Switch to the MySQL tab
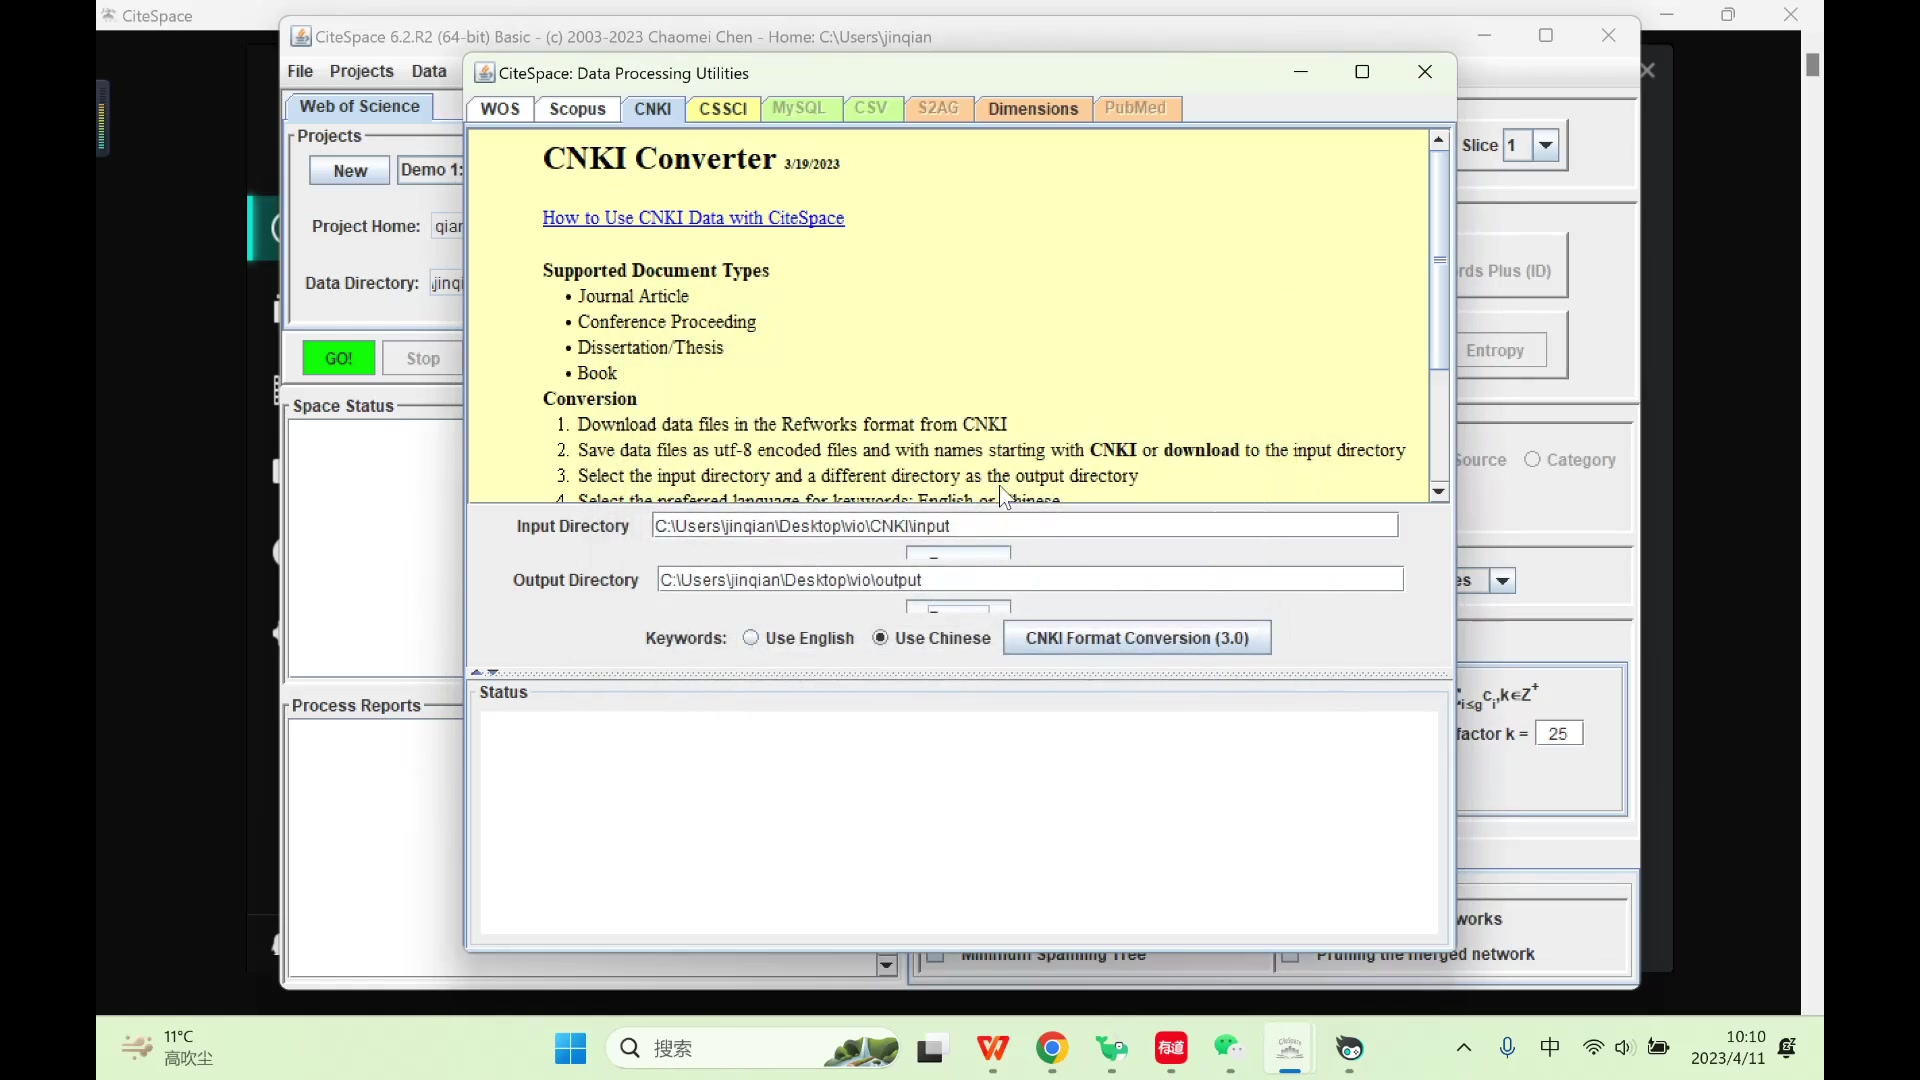Image resolution: width=1920 pixels, height=1080 pixels. tap(800, 108)
